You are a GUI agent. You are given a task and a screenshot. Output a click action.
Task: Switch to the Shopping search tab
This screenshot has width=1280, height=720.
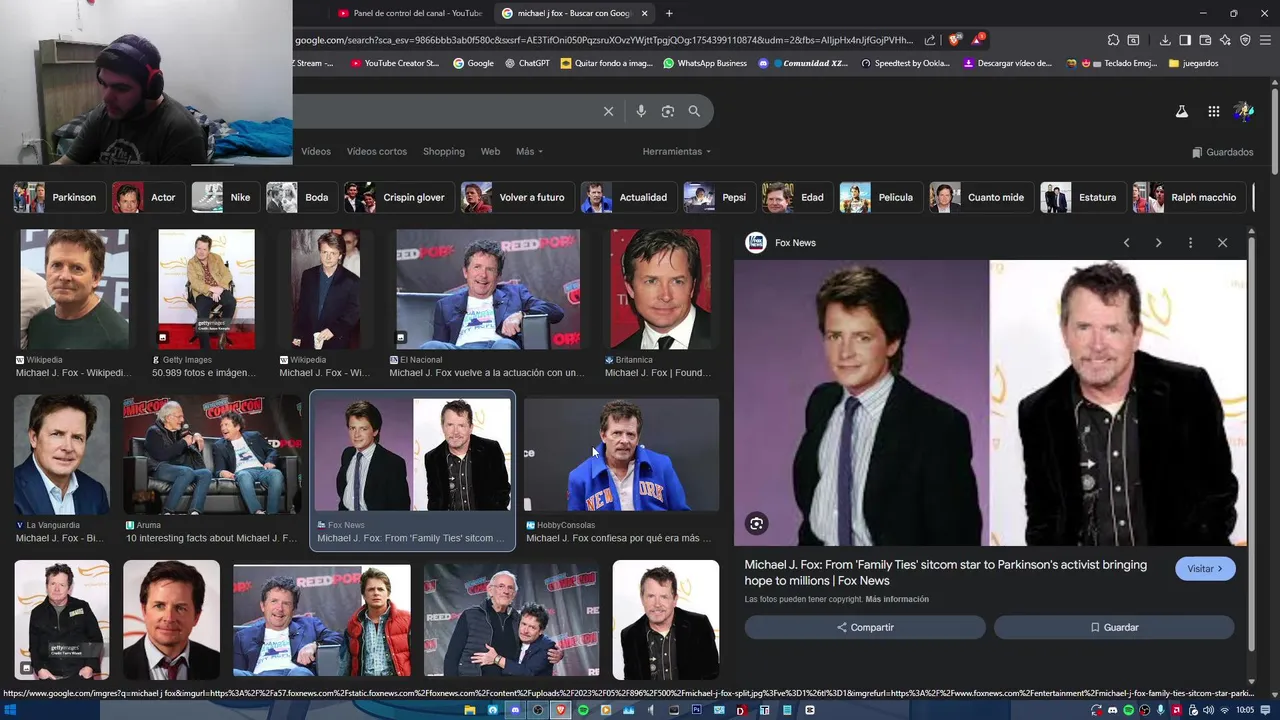[444, 151]
